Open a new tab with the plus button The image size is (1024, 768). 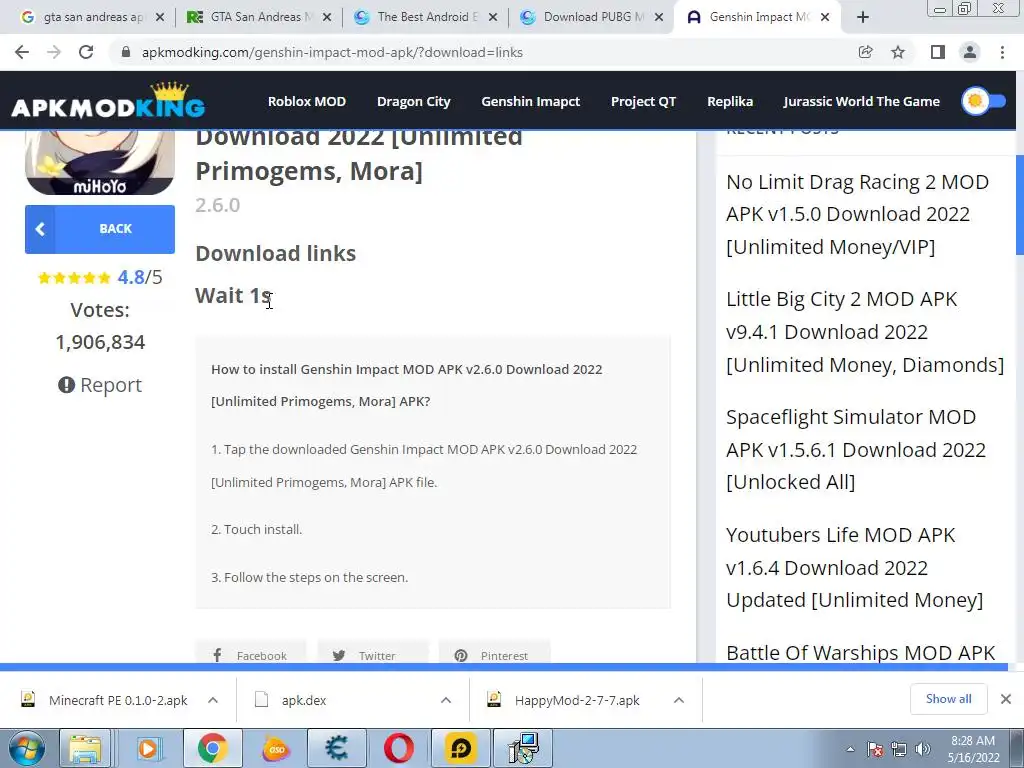click(863, 18)
